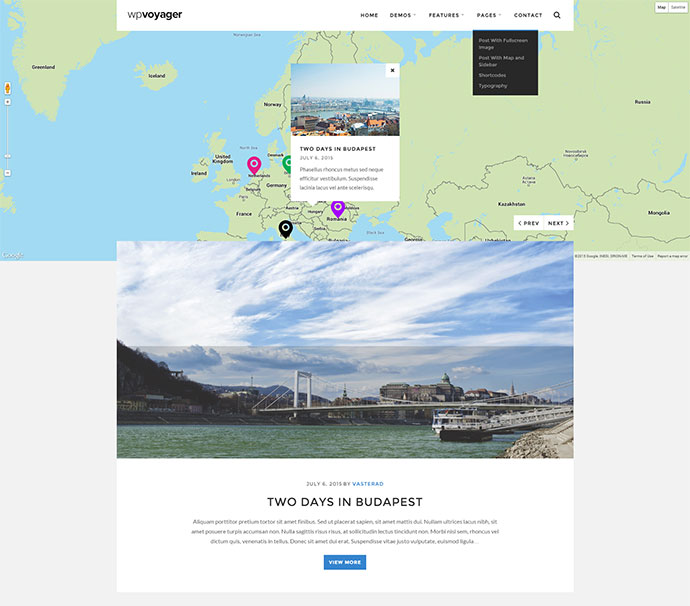Click the 'France' map label

[x=244, y=214]
